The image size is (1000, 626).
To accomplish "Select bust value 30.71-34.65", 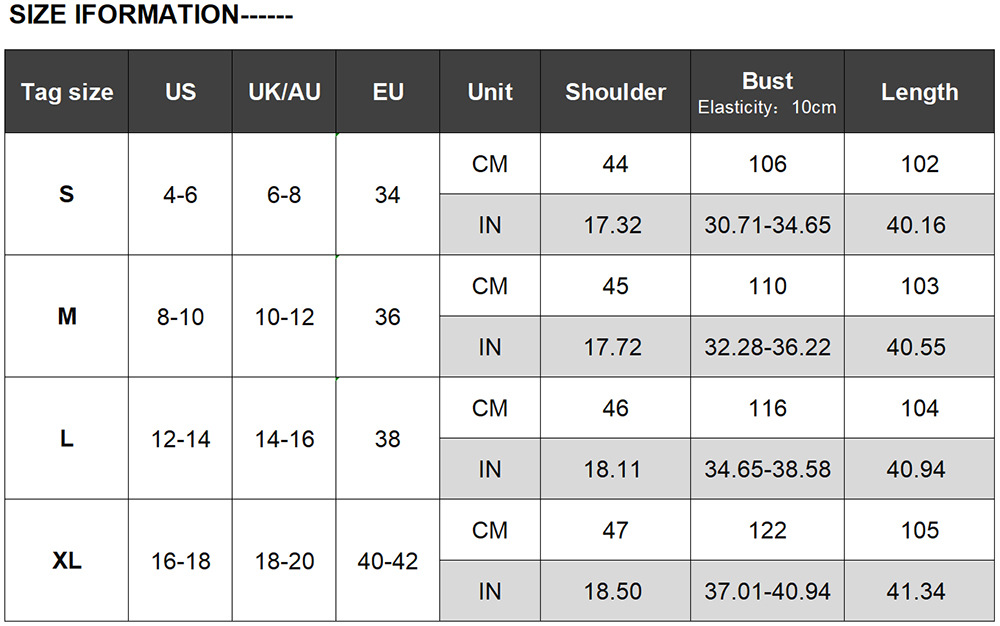I will click(767, 225).
